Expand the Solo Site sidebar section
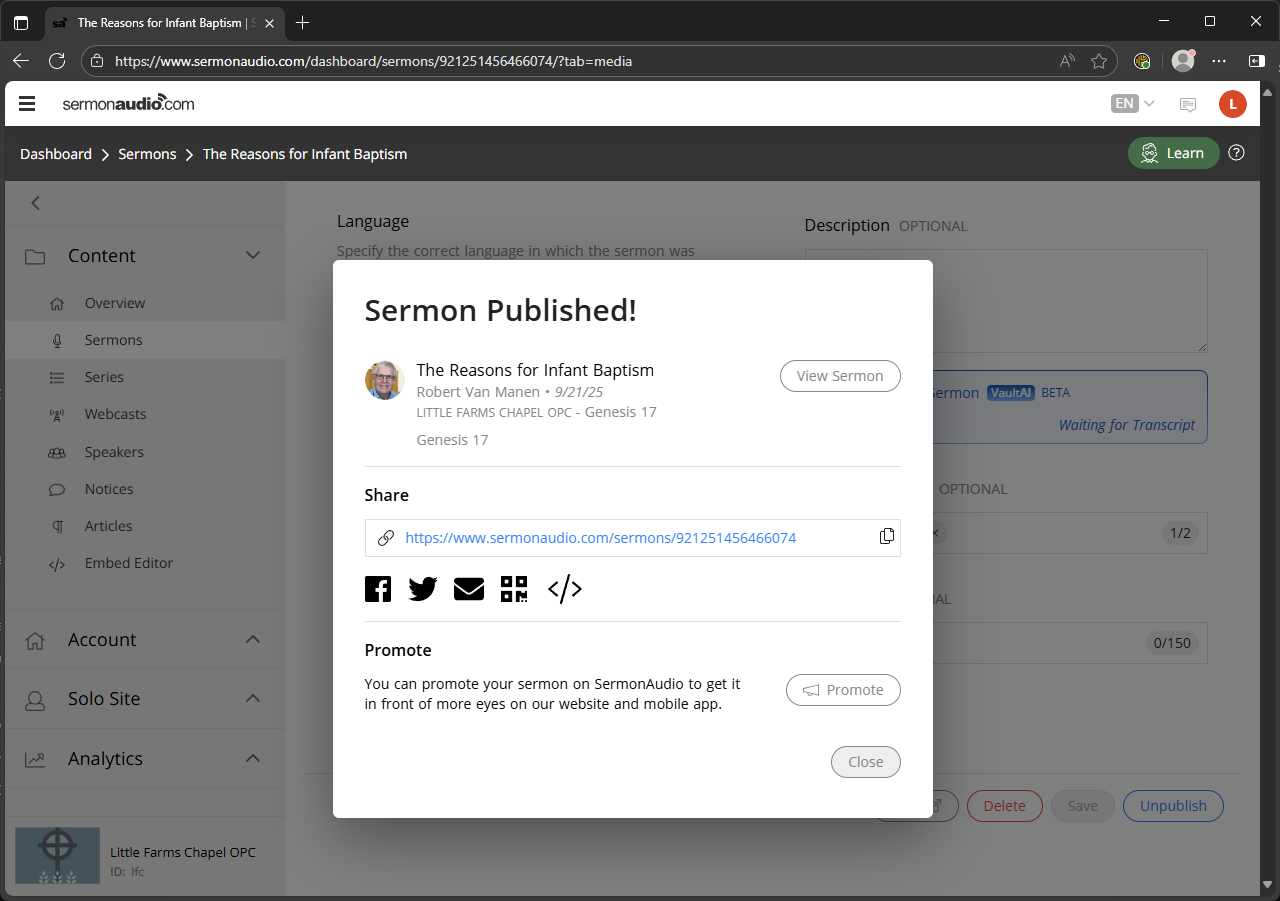Viewport: 1280px width, 901px height. pyautogui.click(x=253, y=699)
